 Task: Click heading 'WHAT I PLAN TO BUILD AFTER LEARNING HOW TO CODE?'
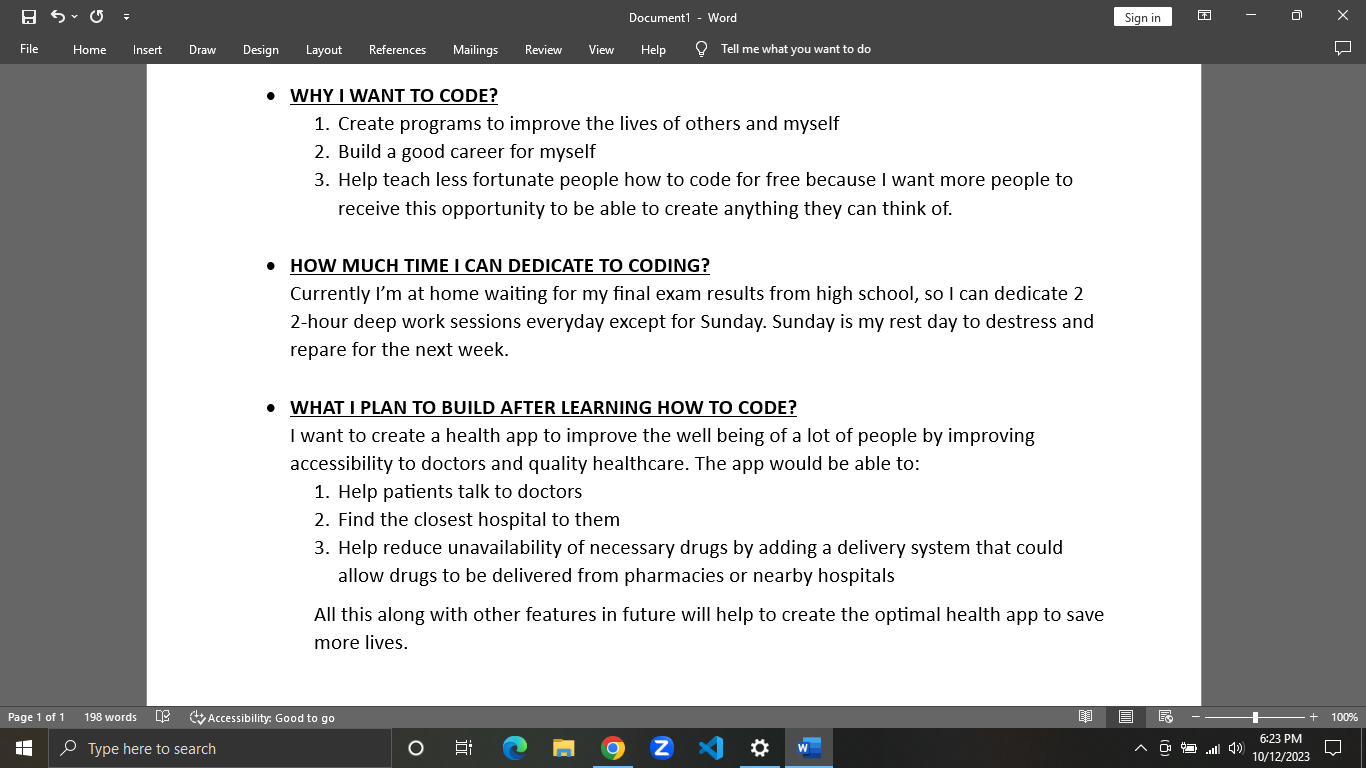pyautogui.click(x=543, y=408)
